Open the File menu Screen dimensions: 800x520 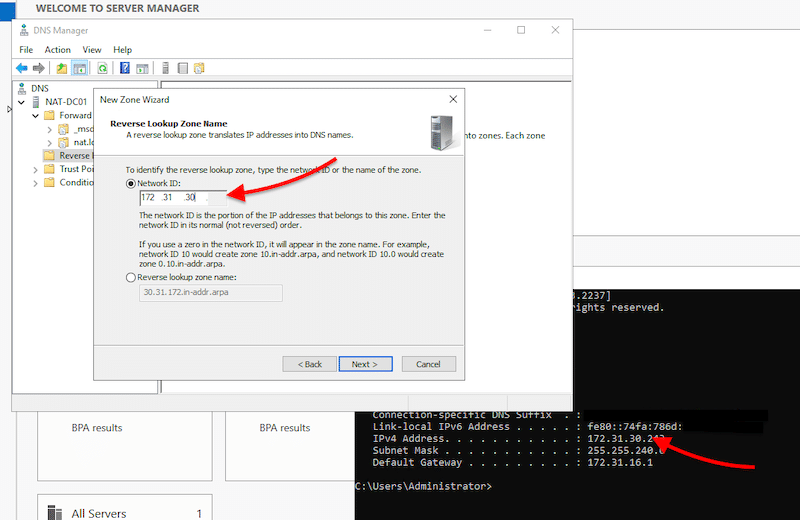point(26,49)
